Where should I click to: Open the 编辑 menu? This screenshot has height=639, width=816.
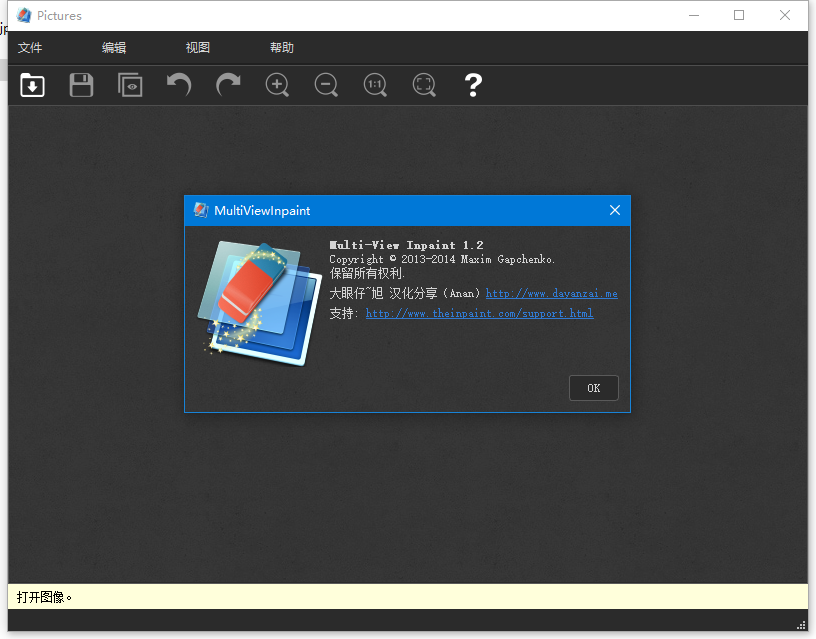click(114, 48)
